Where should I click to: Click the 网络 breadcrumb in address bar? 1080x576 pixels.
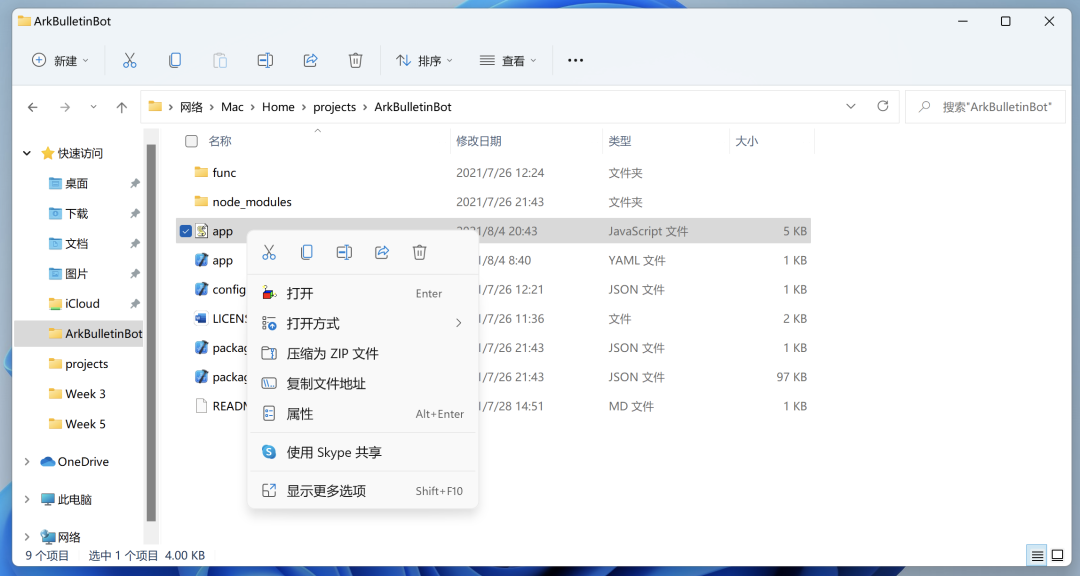point(191,107)
